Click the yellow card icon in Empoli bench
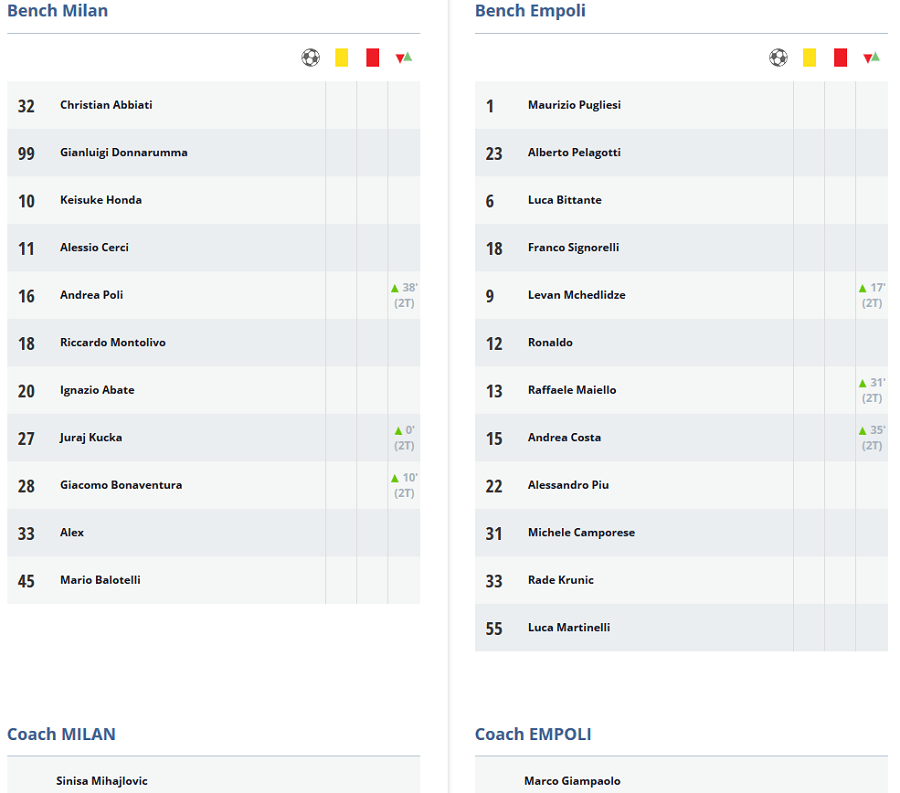The width and height of the screenshot is (900, 793). 809,57
